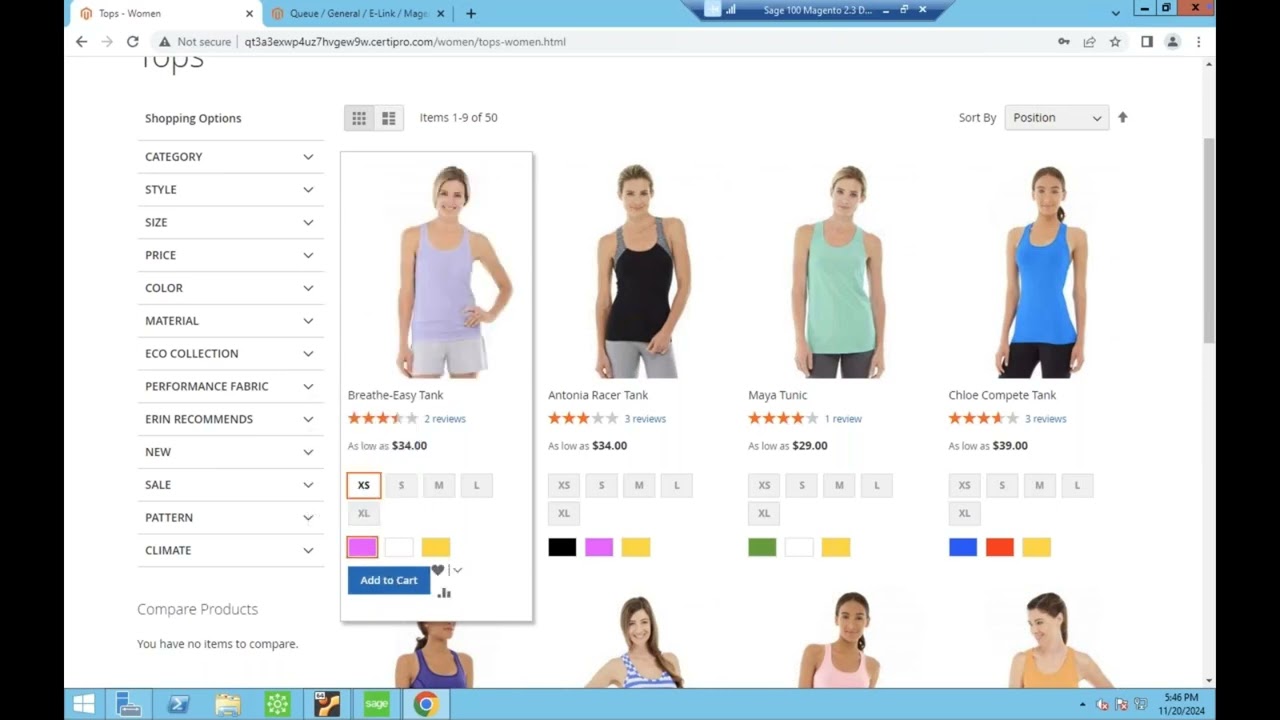The height and width of the screenshot is (720, 1280).
Task: Open Windows Start menu
Action: coord(84,704)
